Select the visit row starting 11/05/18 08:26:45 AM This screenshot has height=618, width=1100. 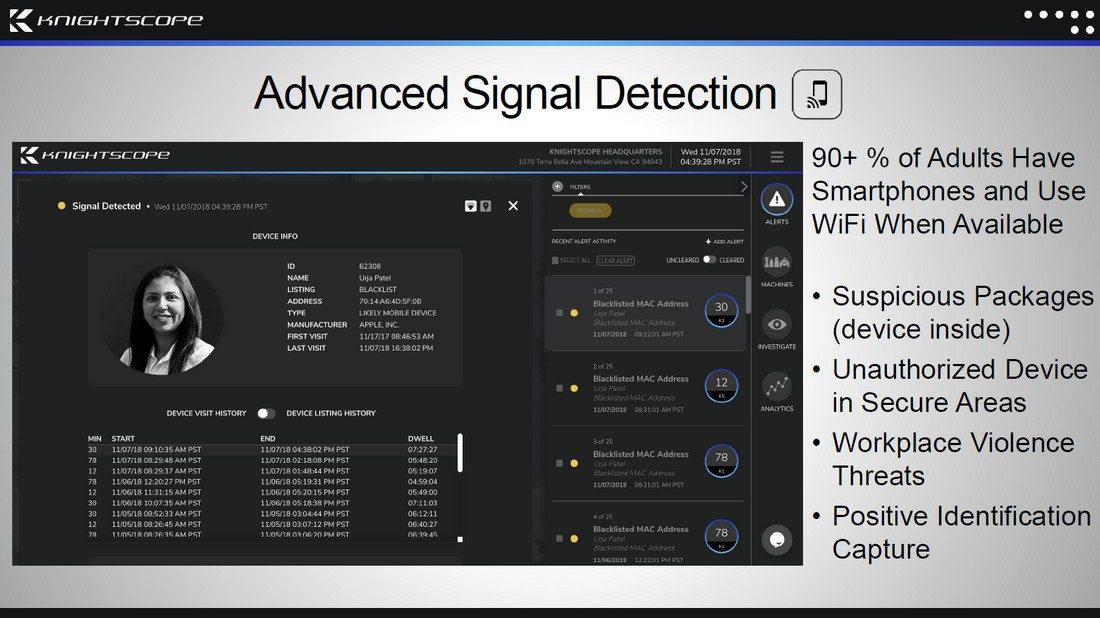(x=271, y=525)
